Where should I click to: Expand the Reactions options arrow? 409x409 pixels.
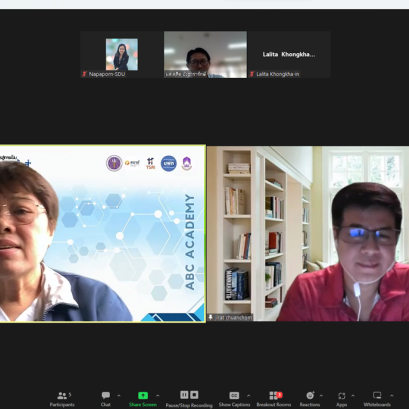coord(321,396)
